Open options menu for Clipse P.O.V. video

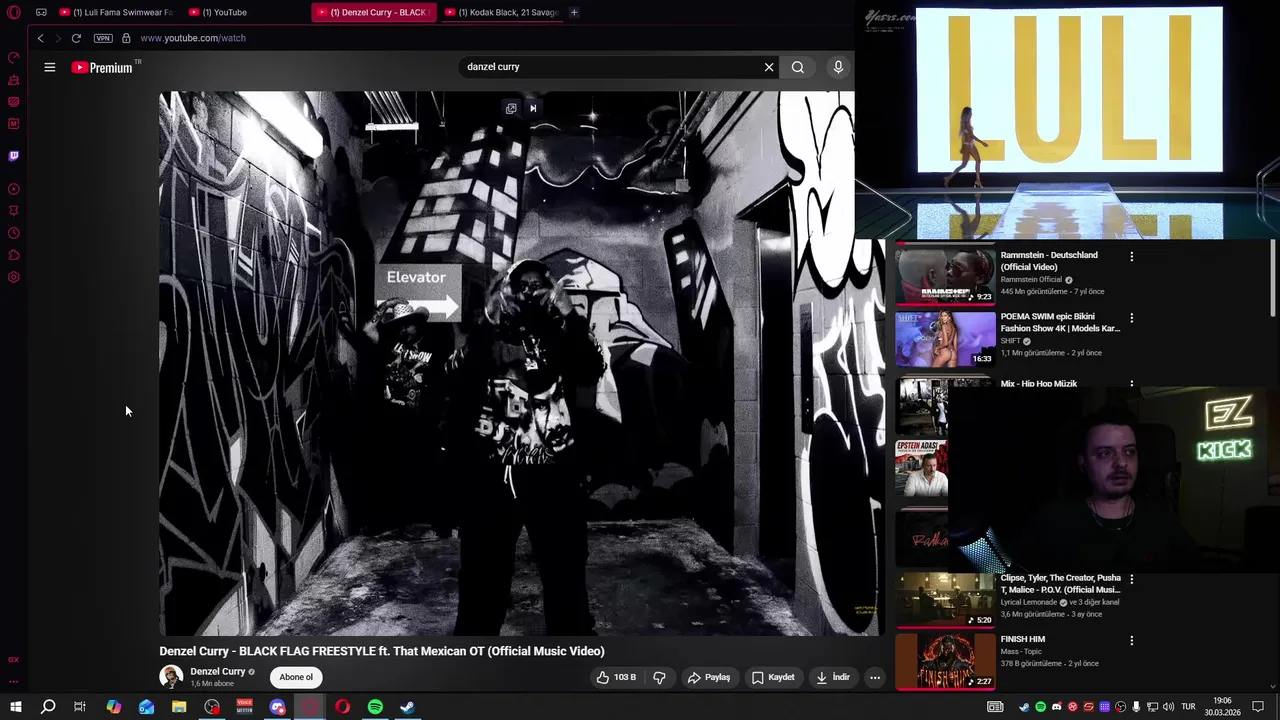(x=1132, y=579)
